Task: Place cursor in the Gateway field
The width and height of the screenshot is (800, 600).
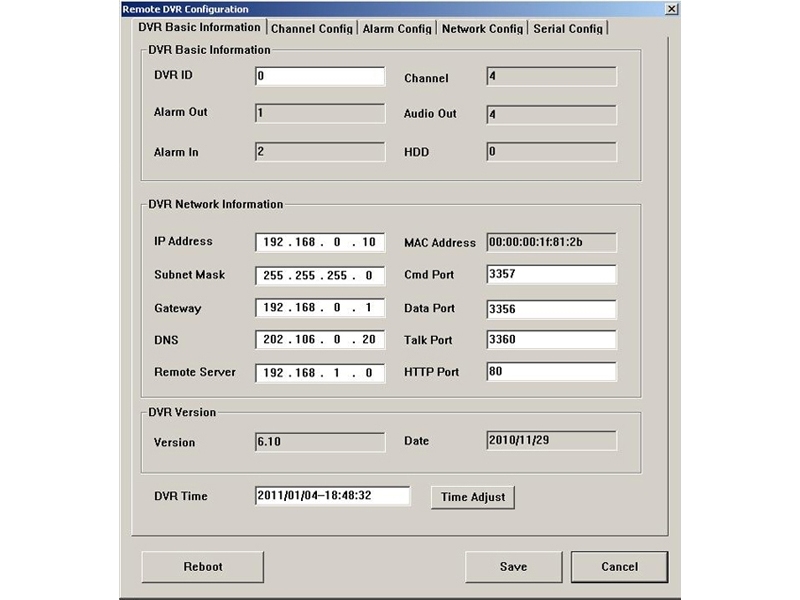Action: 320,307
